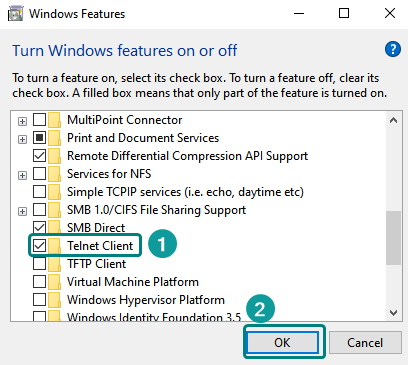
Task: Click the SMB Direct folder icon
Action: coord(54,227)
